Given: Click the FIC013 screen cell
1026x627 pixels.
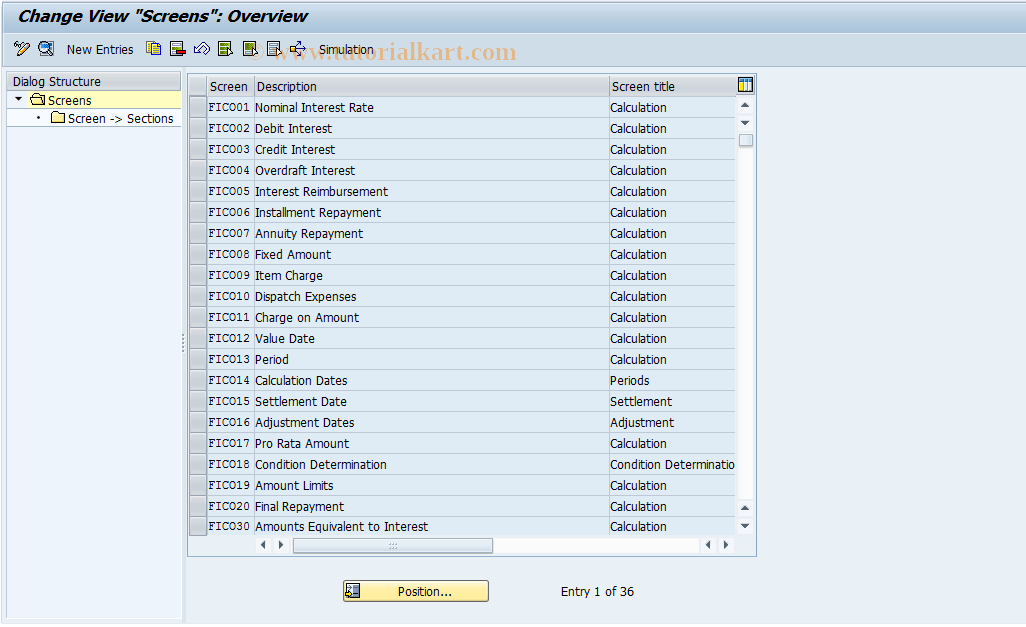Looking at the screenshot, I should pos(229,359).
